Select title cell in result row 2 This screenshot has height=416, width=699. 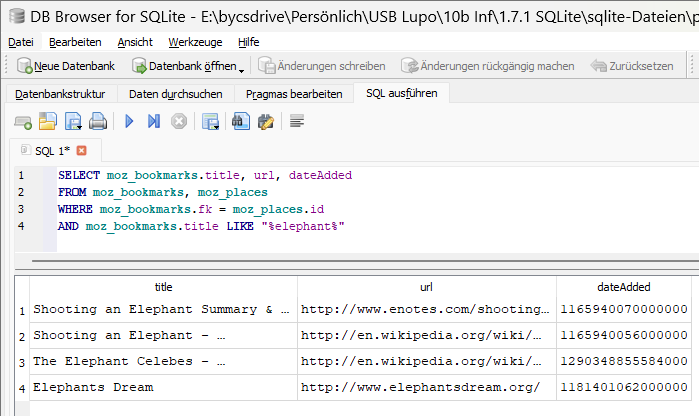[163, 335]
